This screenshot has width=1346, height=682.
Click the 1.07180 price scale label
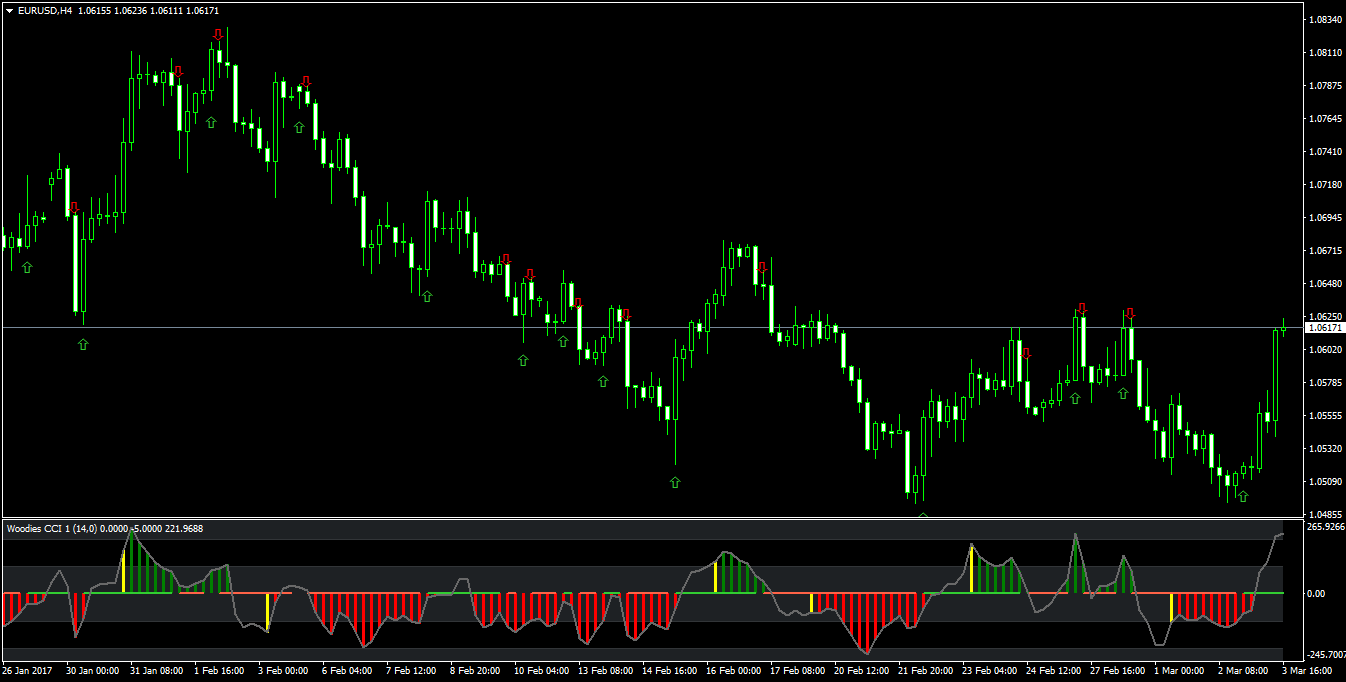(1325, 185)
